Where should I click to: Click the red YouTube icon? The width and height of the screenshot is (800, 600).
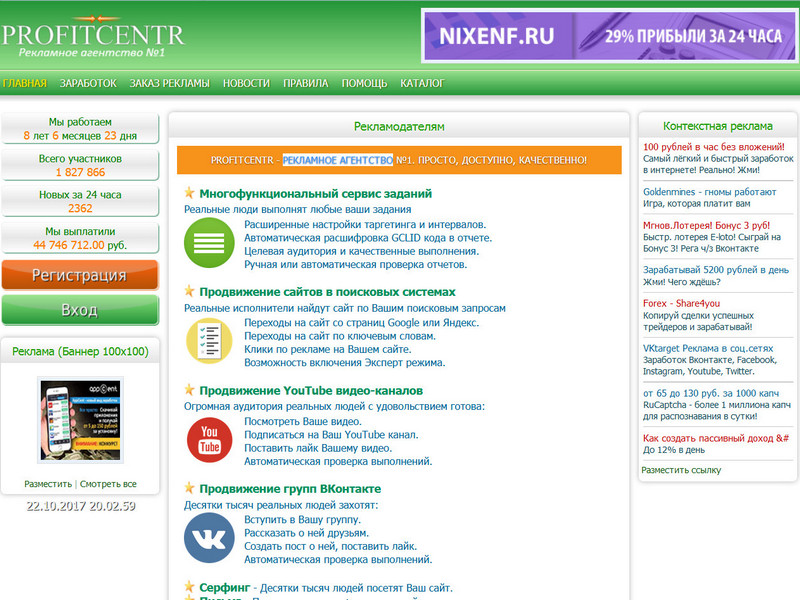tap(209, 439)
